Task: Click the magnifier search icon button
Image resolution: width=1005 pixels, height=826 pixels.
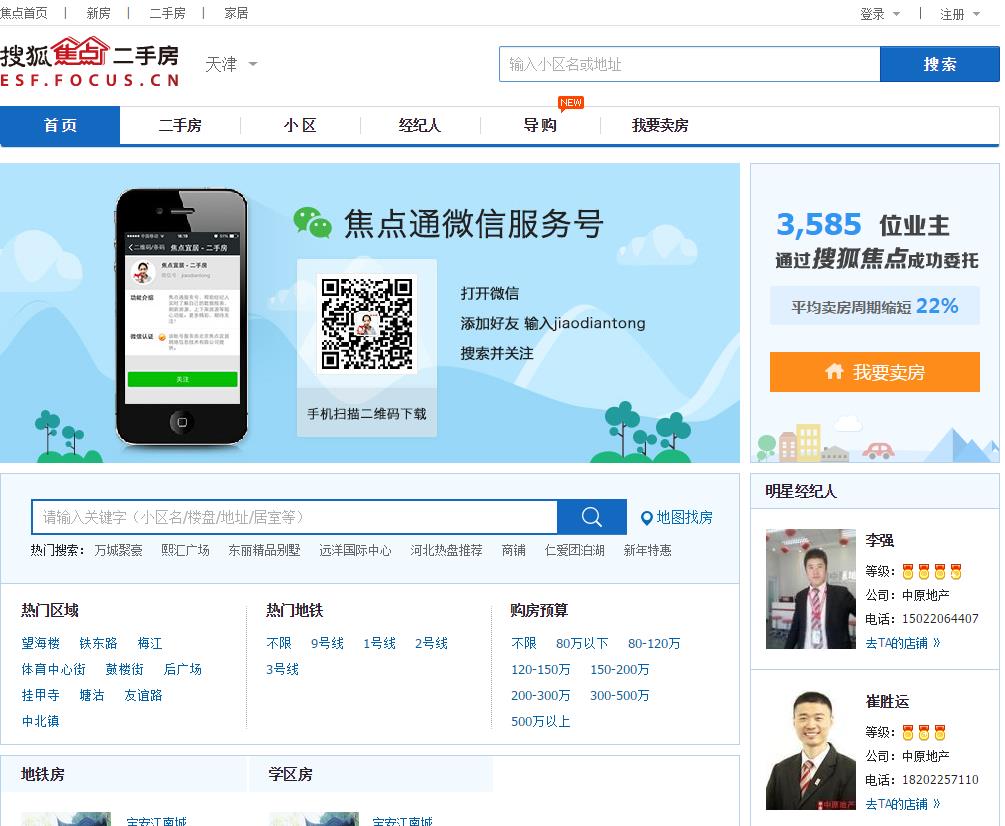Action: pos(591,516)
